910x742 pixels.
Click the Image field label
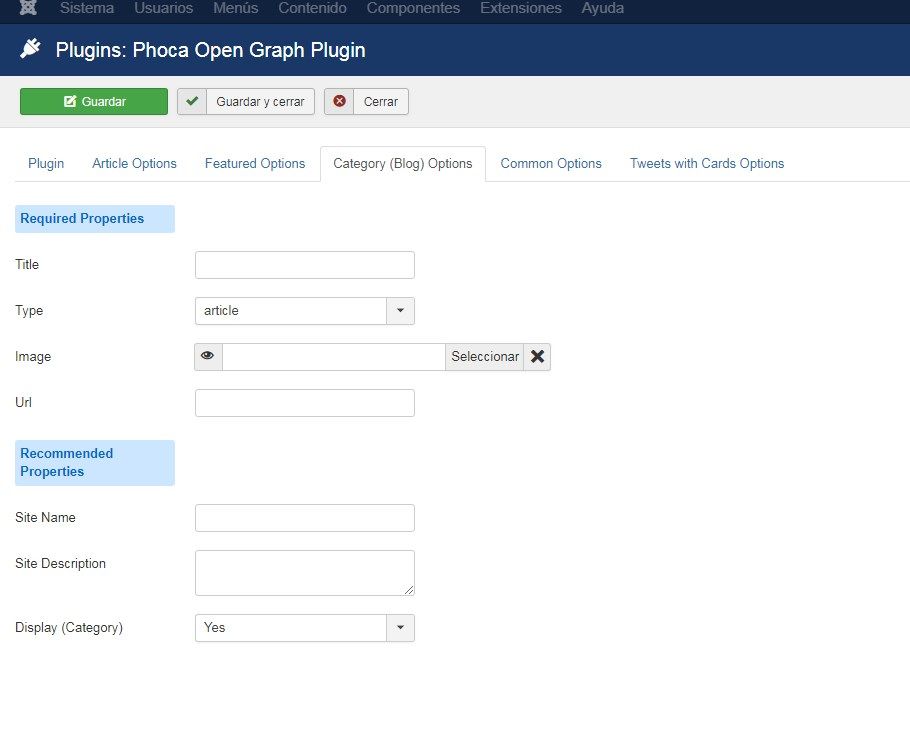coord(33,357)
